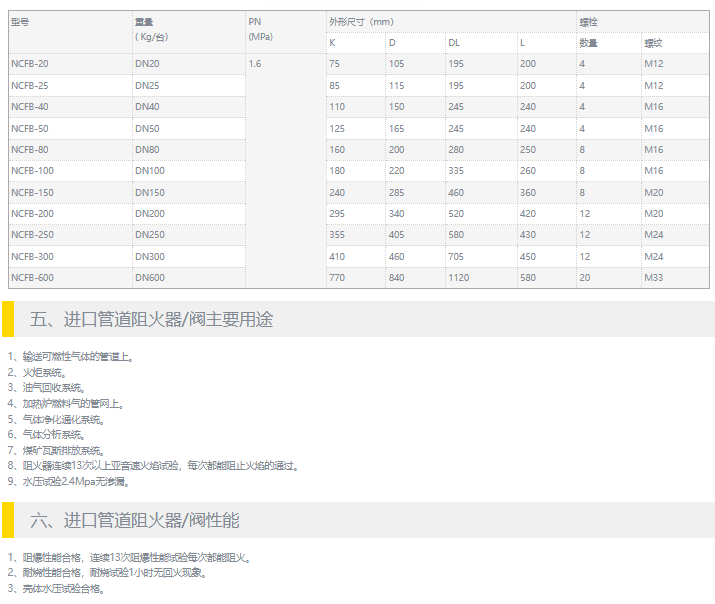Select the DL sub-column header

coord(454,43)
